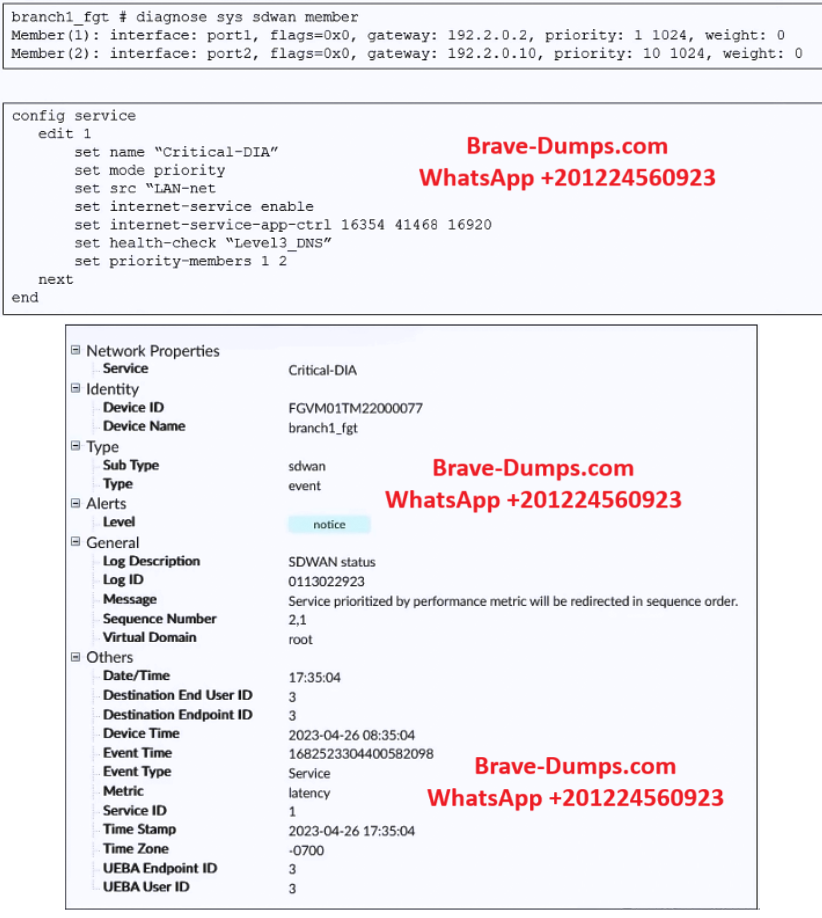Screen dimensions: 822x918
Task: Collapse the General section
Action: click(76, 543)
